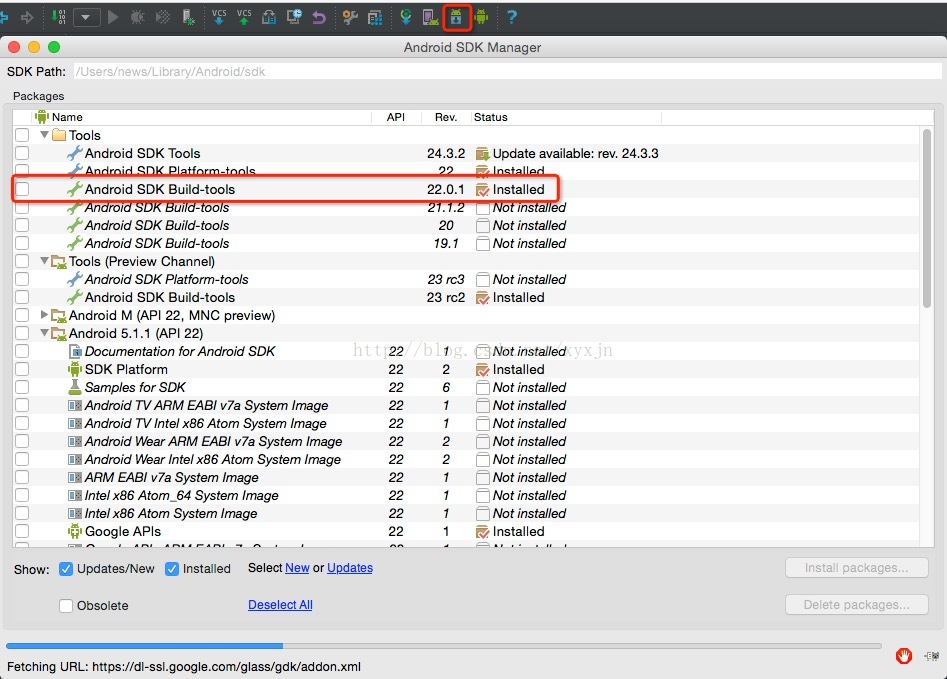Show local history clock icon

pyautogui.click(x=294, y=17)
